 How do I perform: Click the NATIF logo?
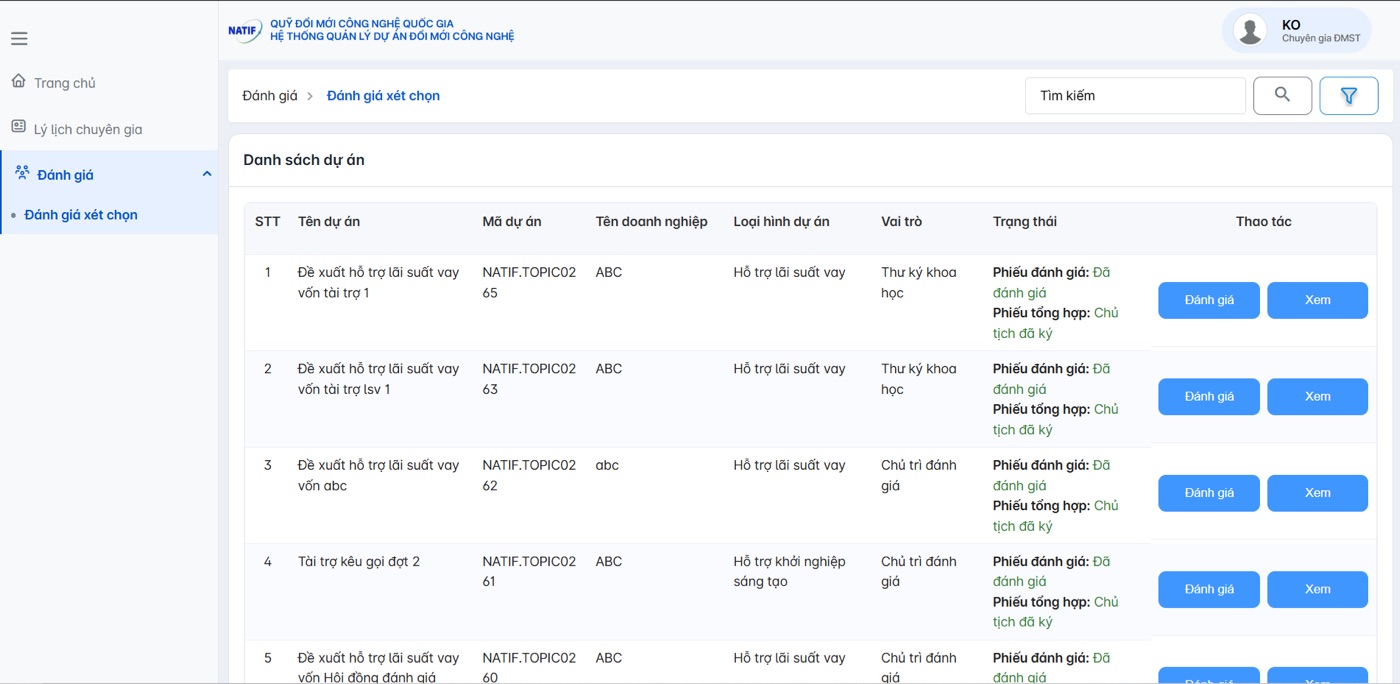click(x=245, y=31)
